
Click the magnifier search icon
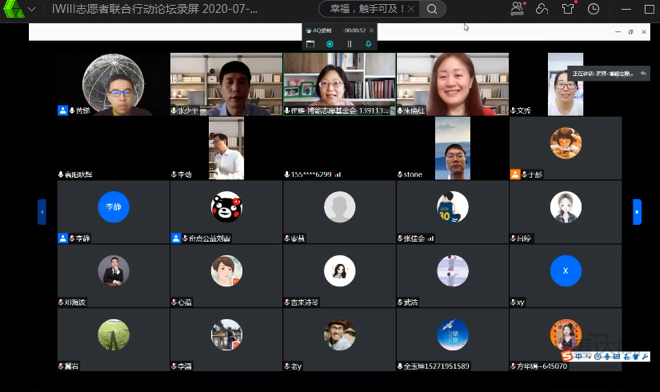[x=432, y=9]
